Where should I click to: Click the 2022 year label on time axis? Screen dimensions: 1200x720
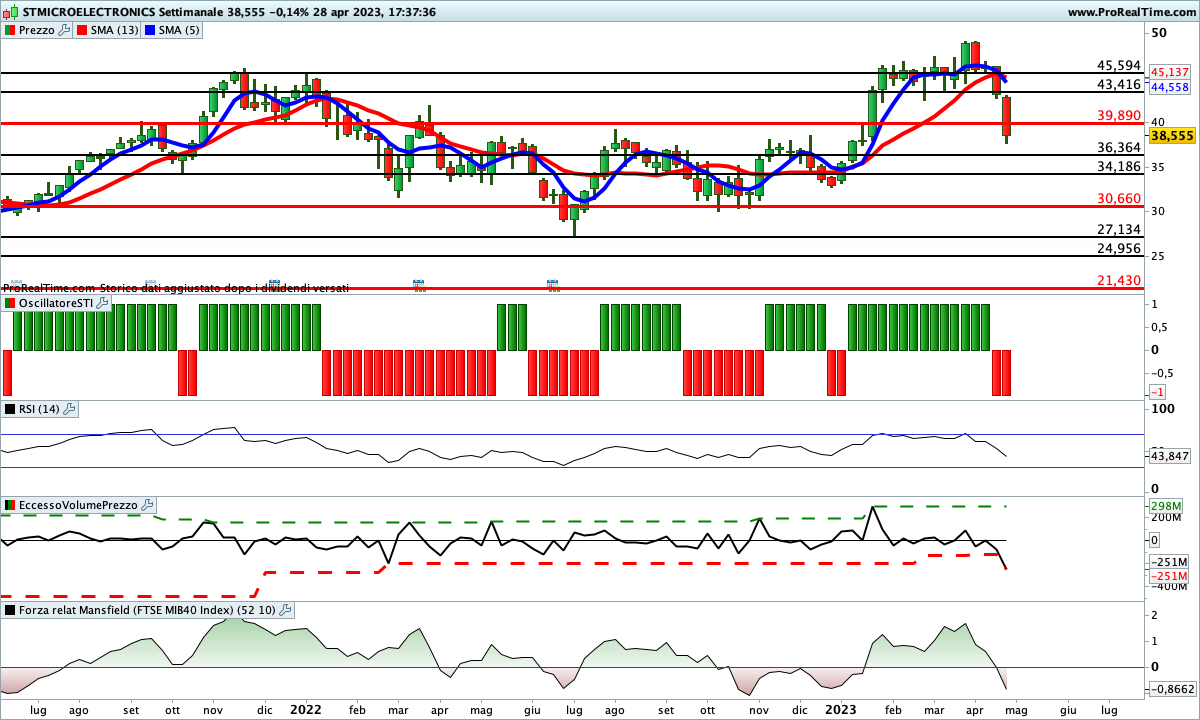[x=305, y=709]
